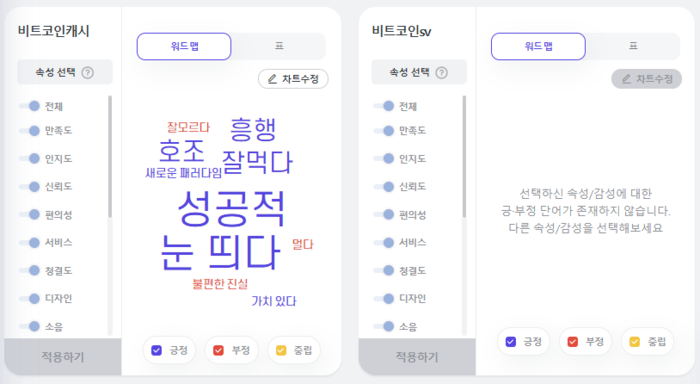This screenshot has height=384, width=700.
Task: Click 적용하기 button in 비트코인캐시 panel
Action: coord(63,357)
